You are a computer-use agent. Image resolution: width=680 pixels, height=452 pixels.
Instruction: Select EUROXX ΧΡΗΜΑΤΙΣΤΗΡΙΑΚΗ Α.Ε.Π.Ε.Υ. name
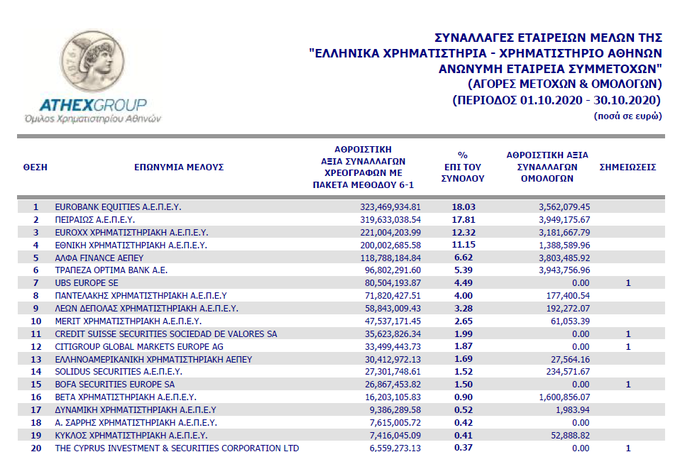131,233
